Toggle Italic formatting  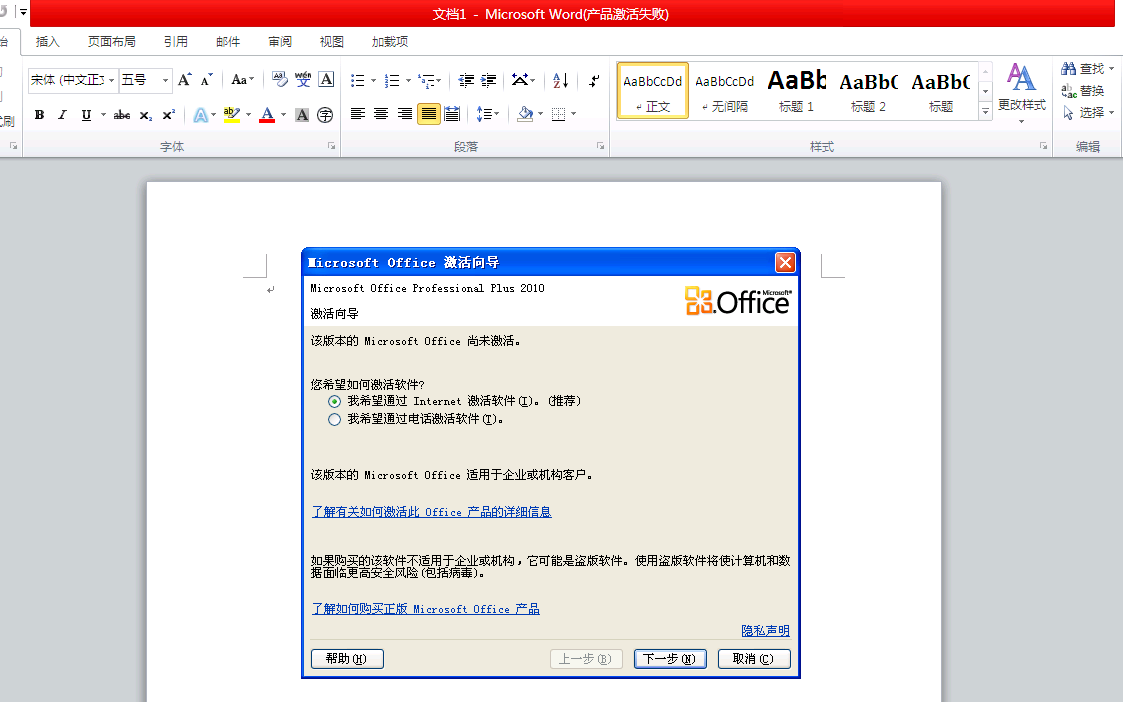click(x=62, y=115)
